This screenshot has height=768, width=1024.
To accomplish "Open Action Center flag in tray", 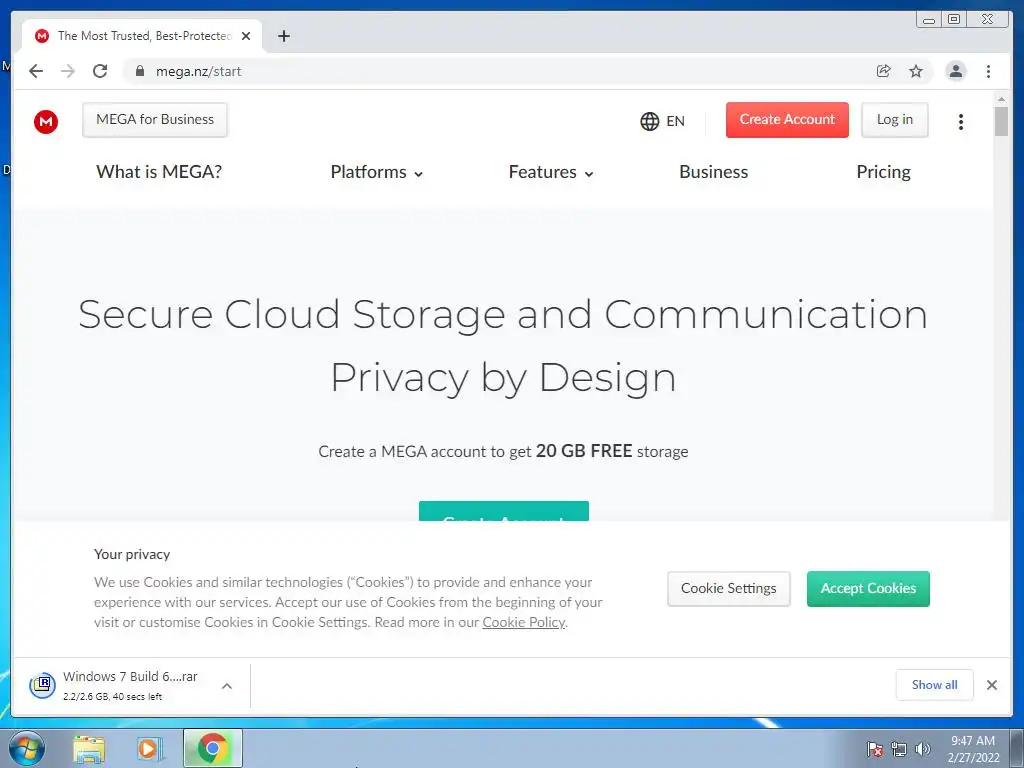I will click(x=874, y=749).
